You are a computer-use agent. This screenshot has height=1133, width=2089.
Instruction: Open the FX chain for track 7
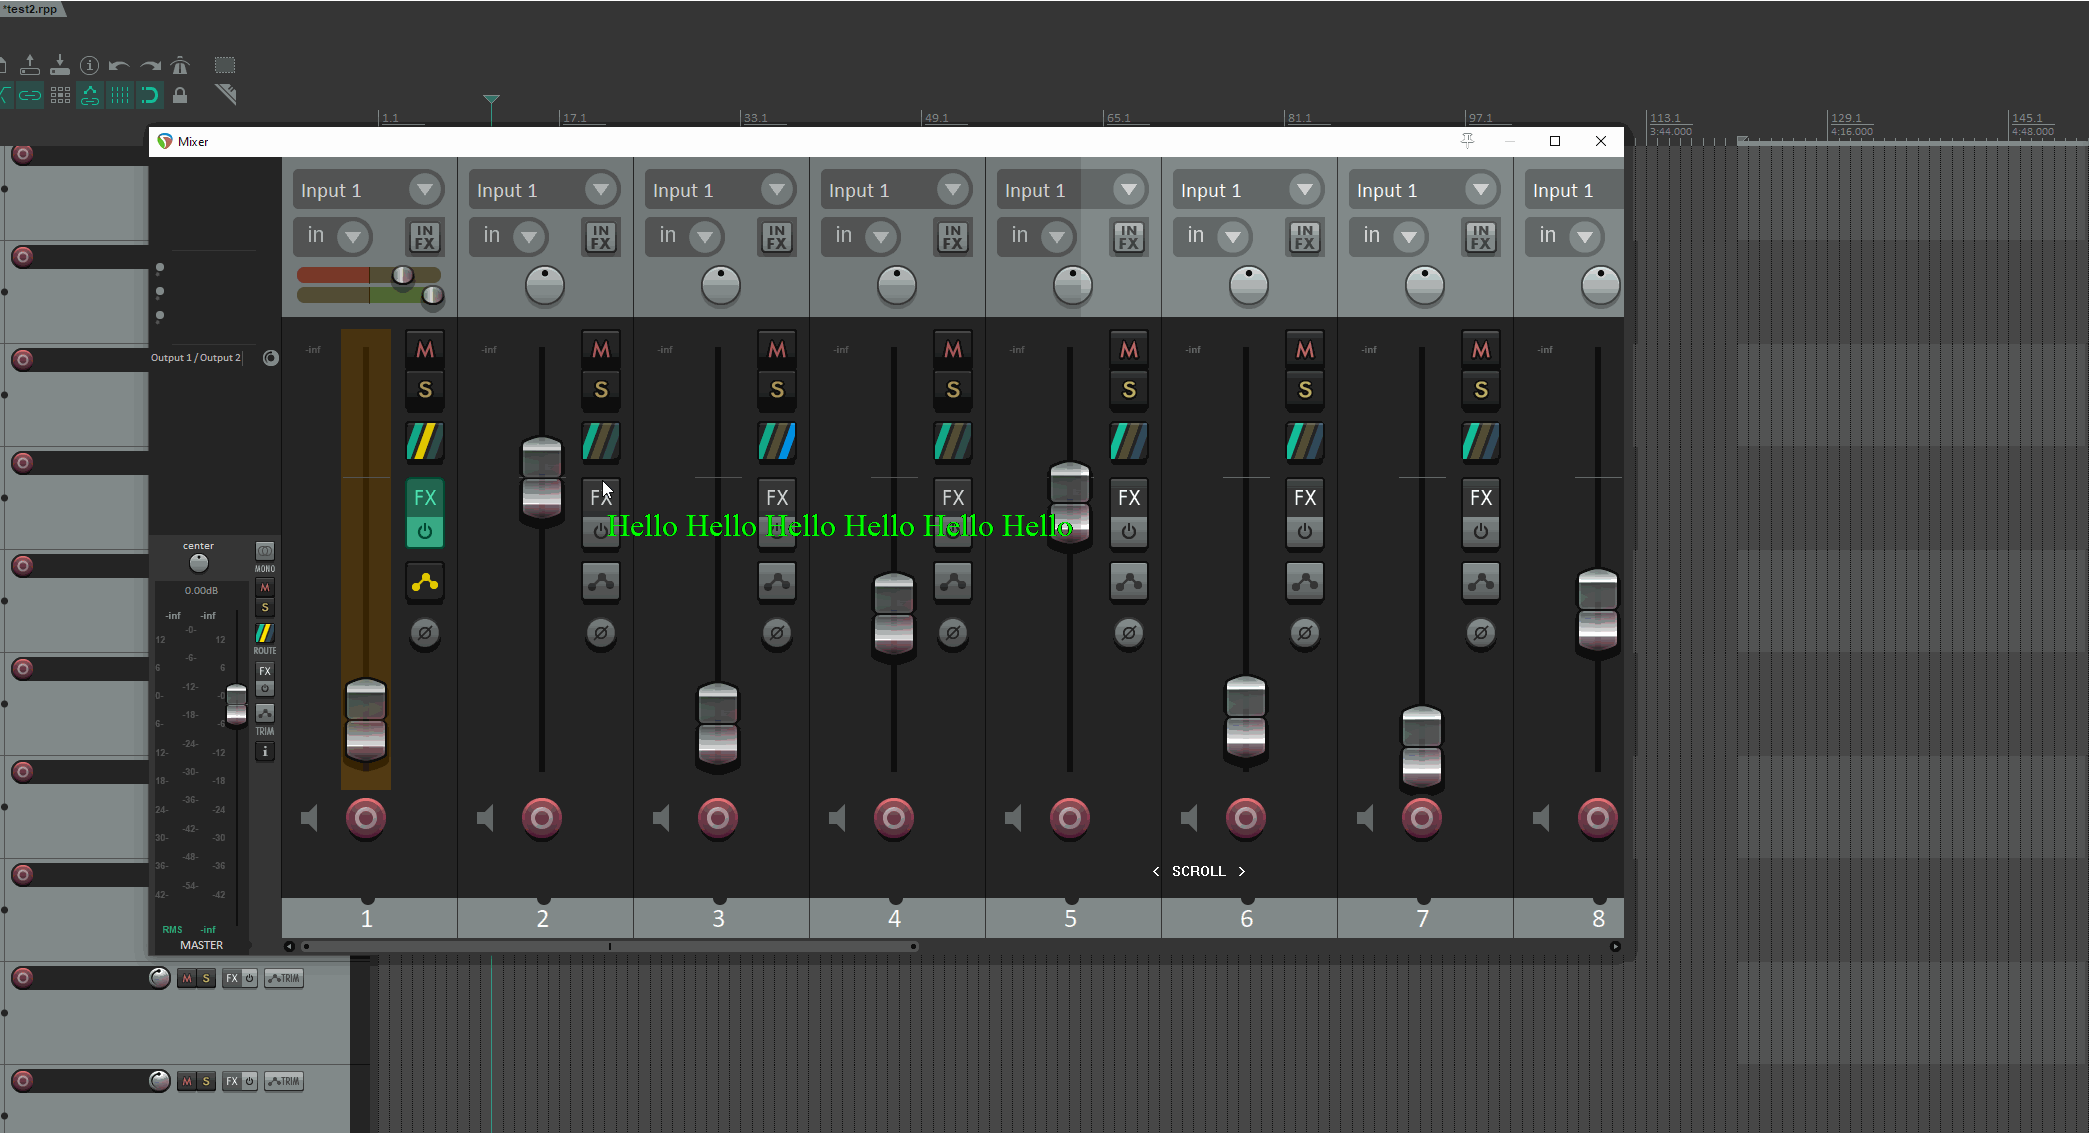click(x=1481, y=497)
